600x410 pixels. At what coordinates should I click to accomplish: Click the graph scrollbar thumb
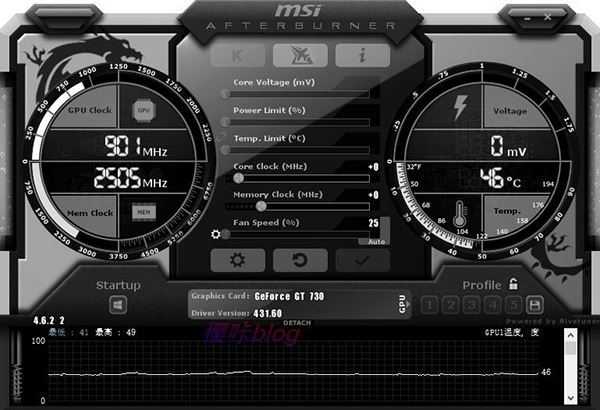(571, 348)
